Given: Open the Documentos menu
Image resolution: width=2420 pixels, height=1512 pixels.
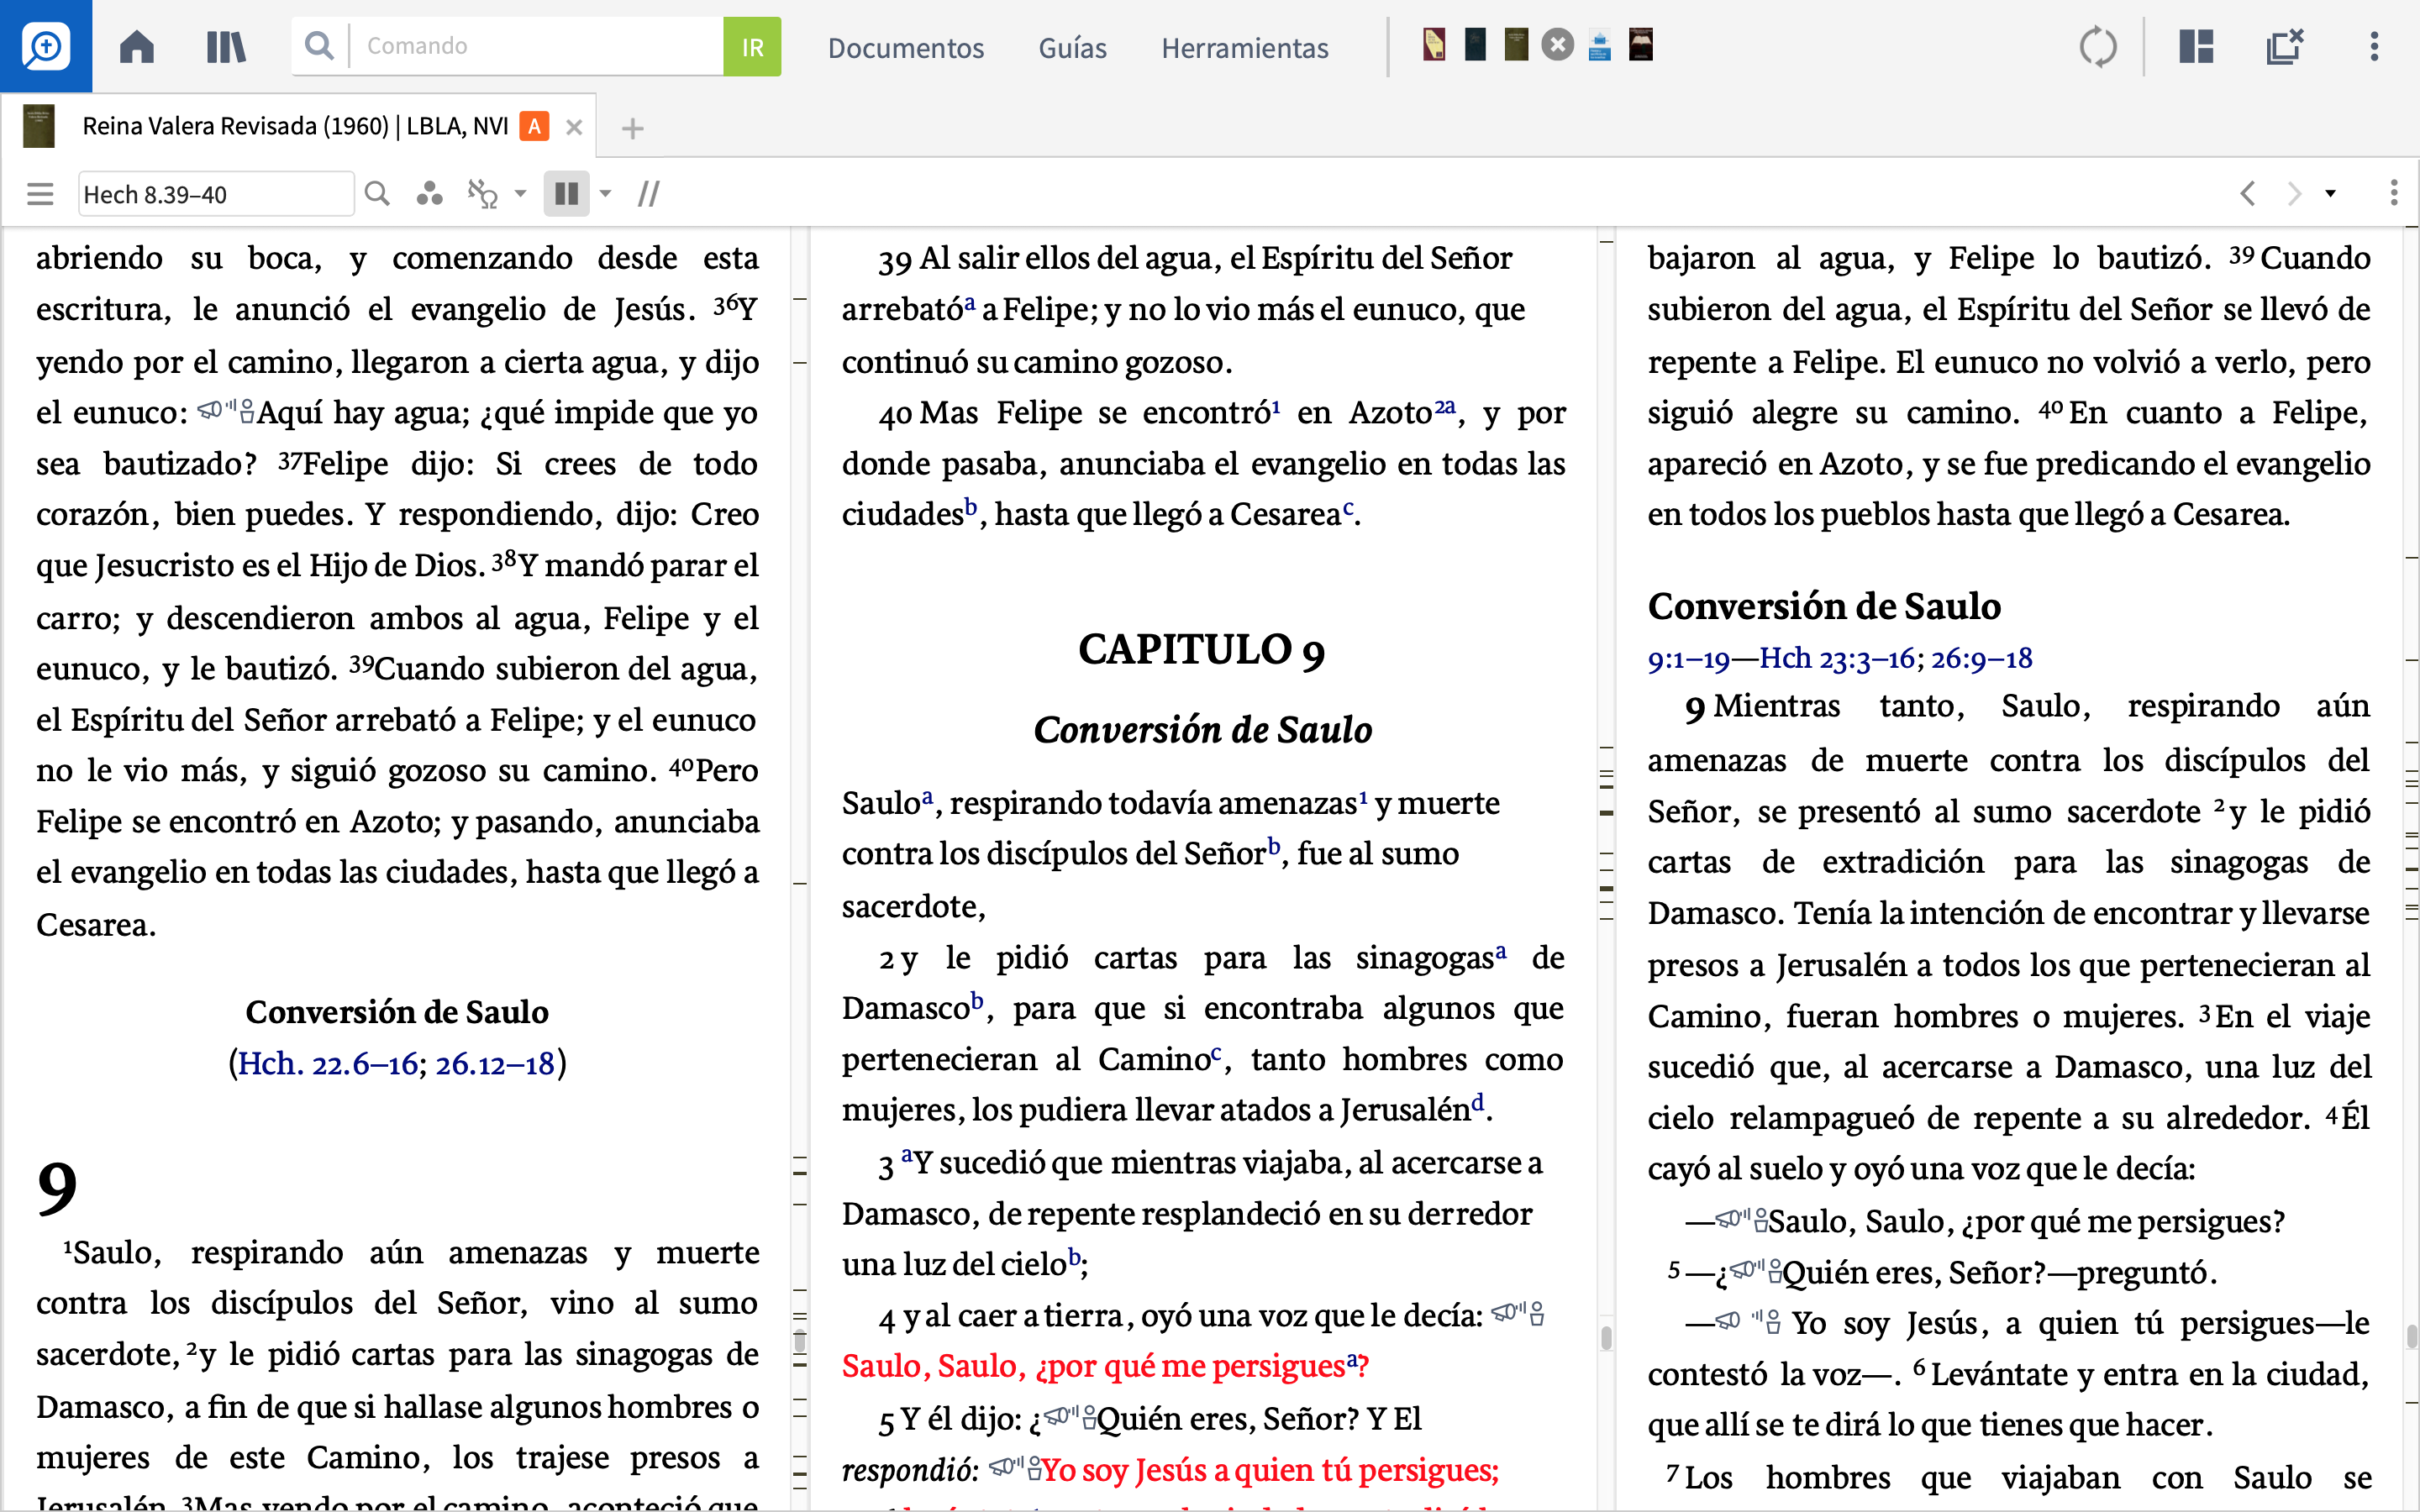Looking at the screenshot, I should (x=906, y=48).
